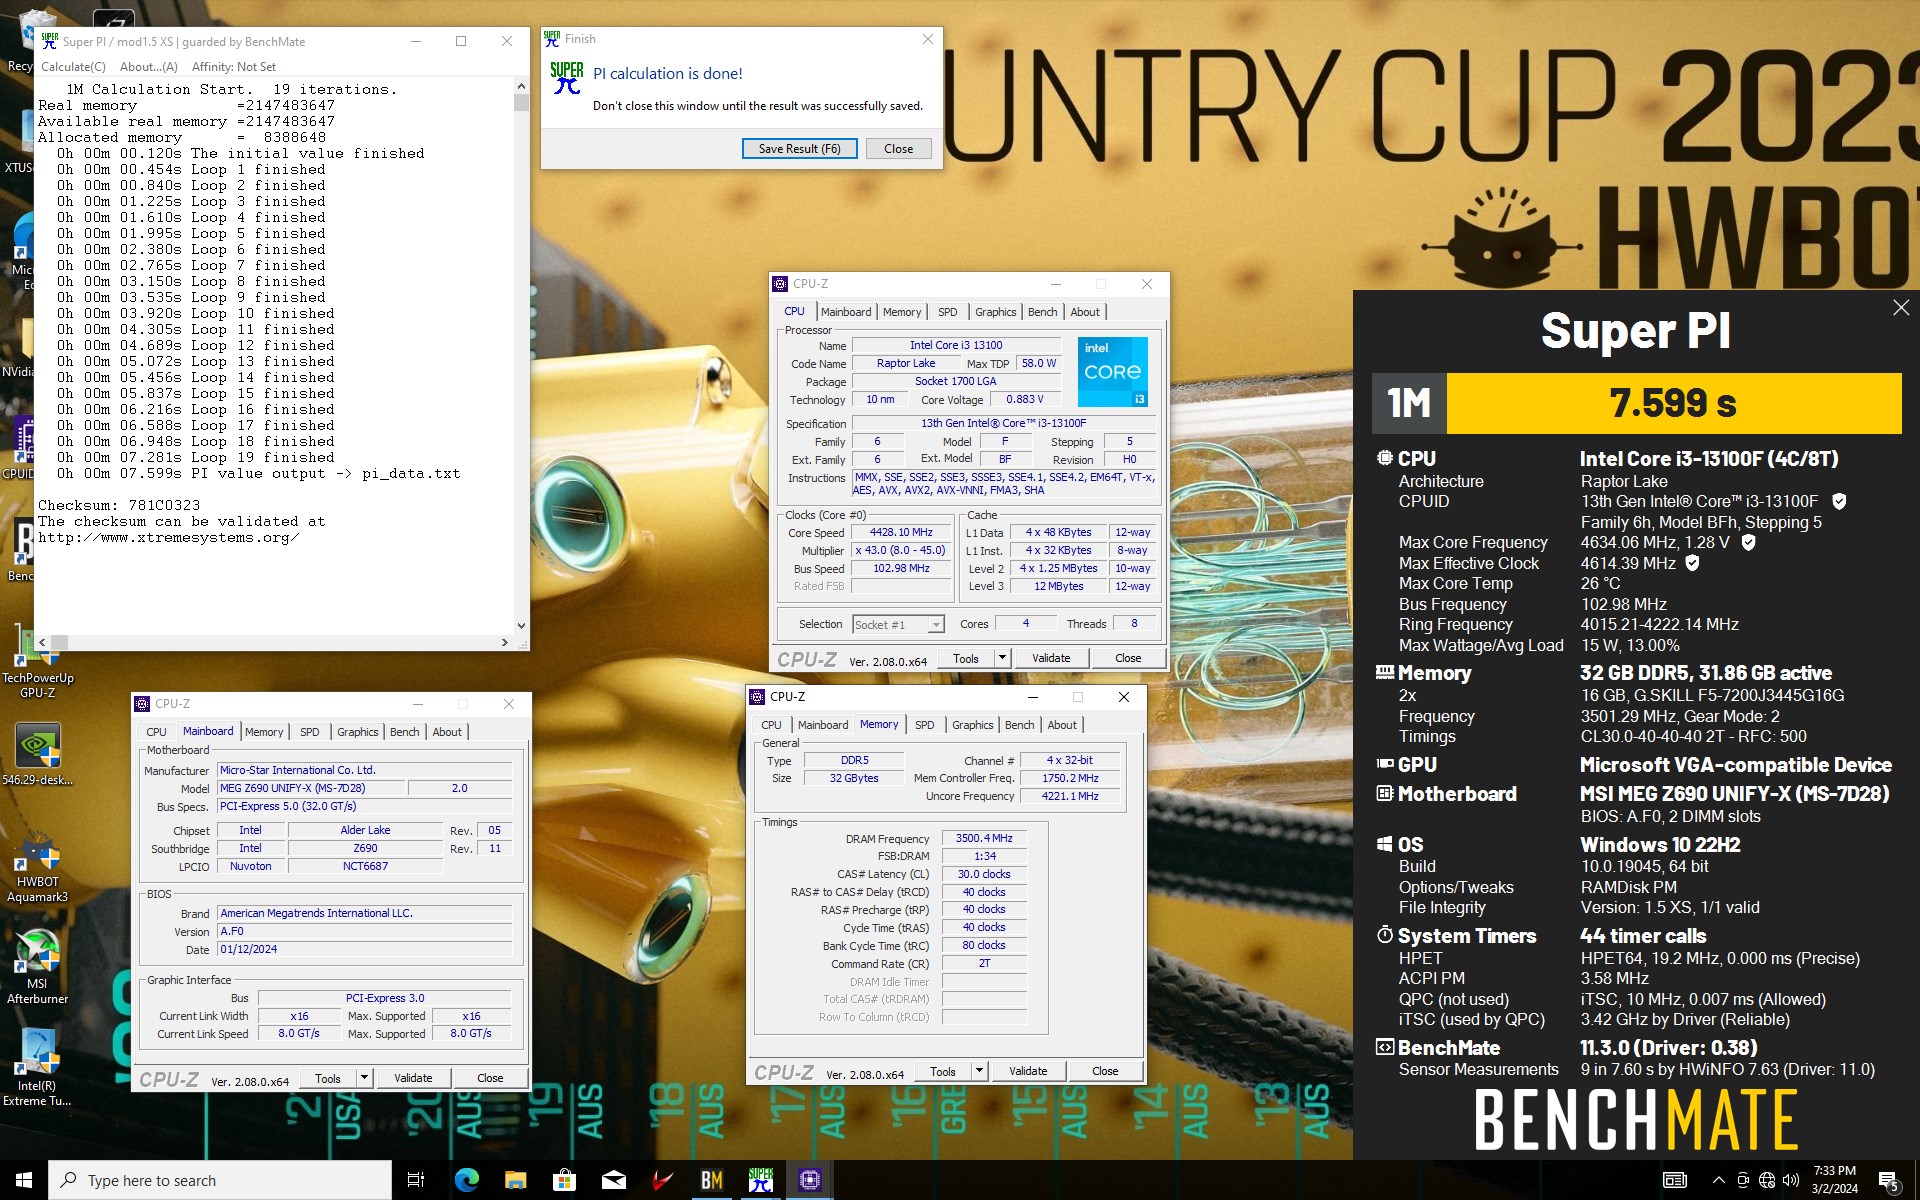The image size is (1920, 1200).
Task: Click Multiplier value x 43.0 (8.0 - 45.0)
Action: tap(901, 551)
